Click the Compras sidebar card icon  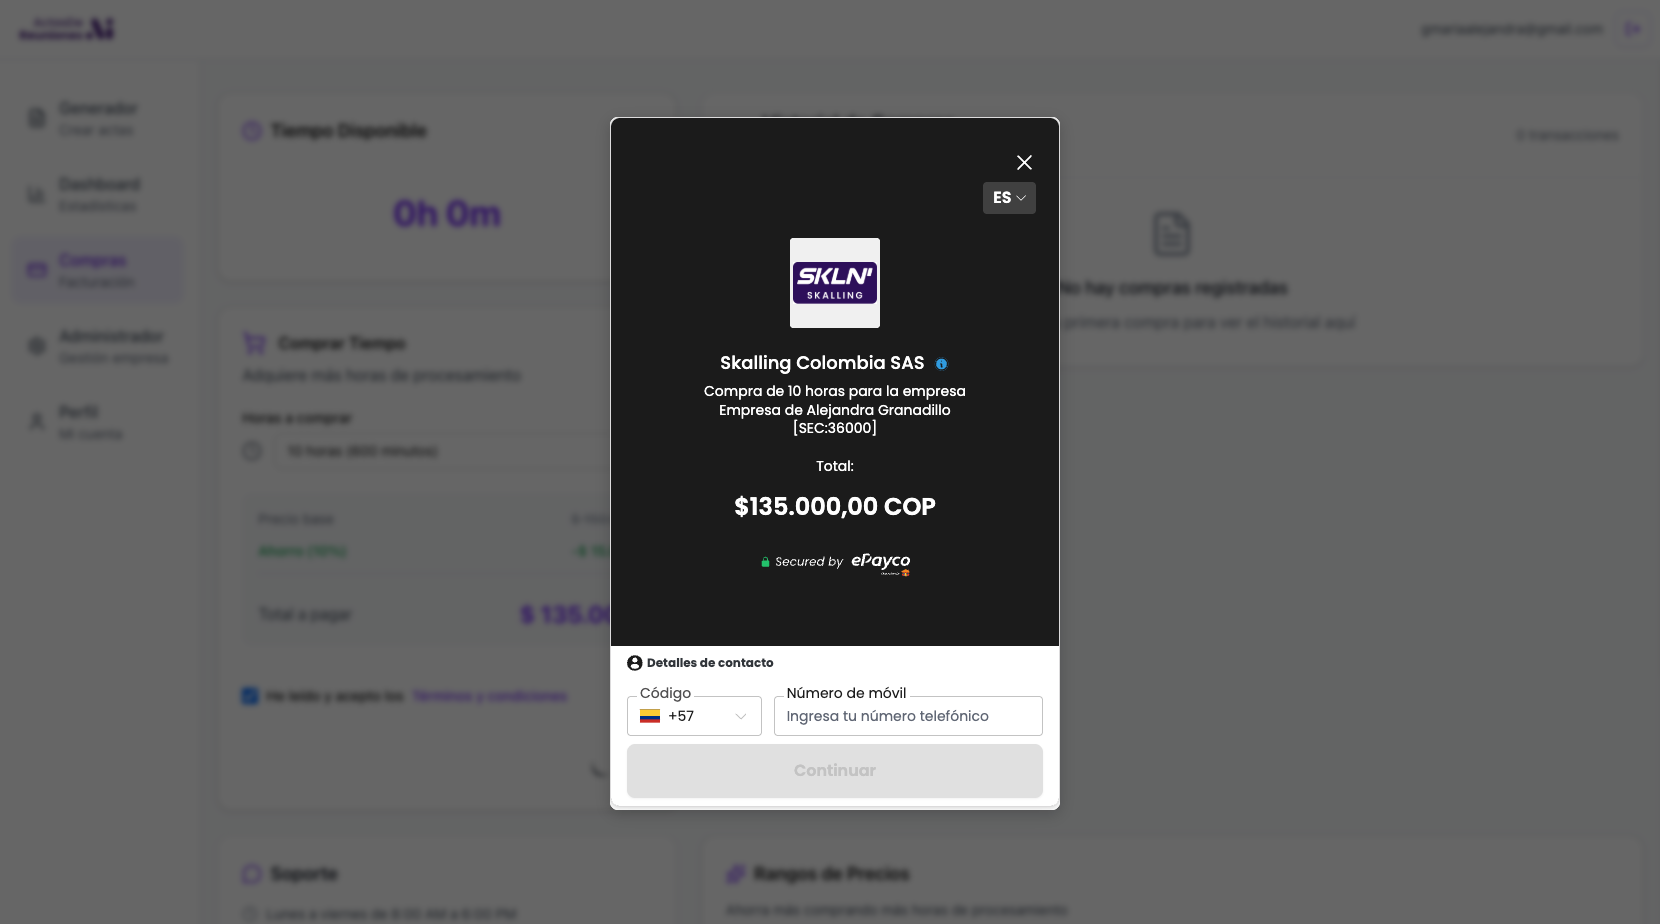37,270
